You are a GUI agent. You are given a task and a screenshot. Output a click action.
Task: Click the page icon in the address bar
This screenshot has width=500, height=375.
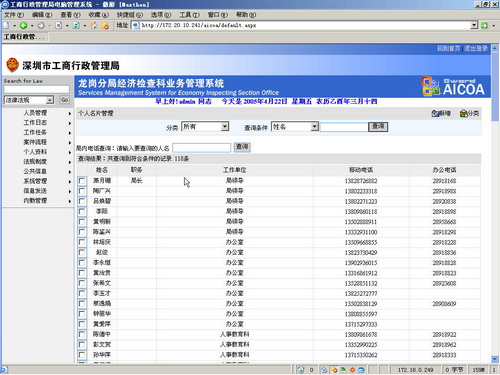click(x=136, y=25)
